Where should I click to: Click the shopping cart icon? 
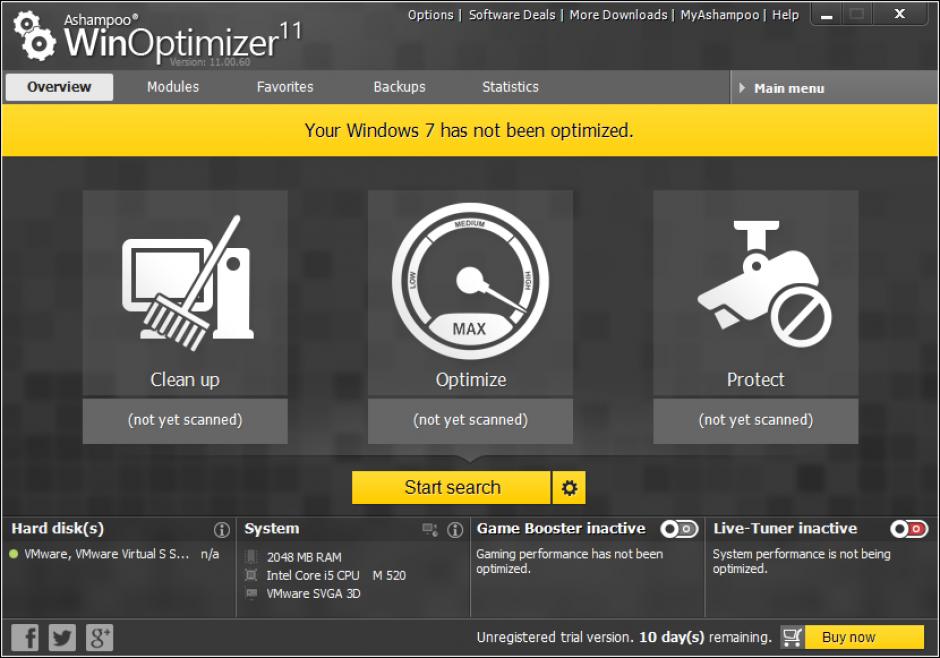coord(792,637)
